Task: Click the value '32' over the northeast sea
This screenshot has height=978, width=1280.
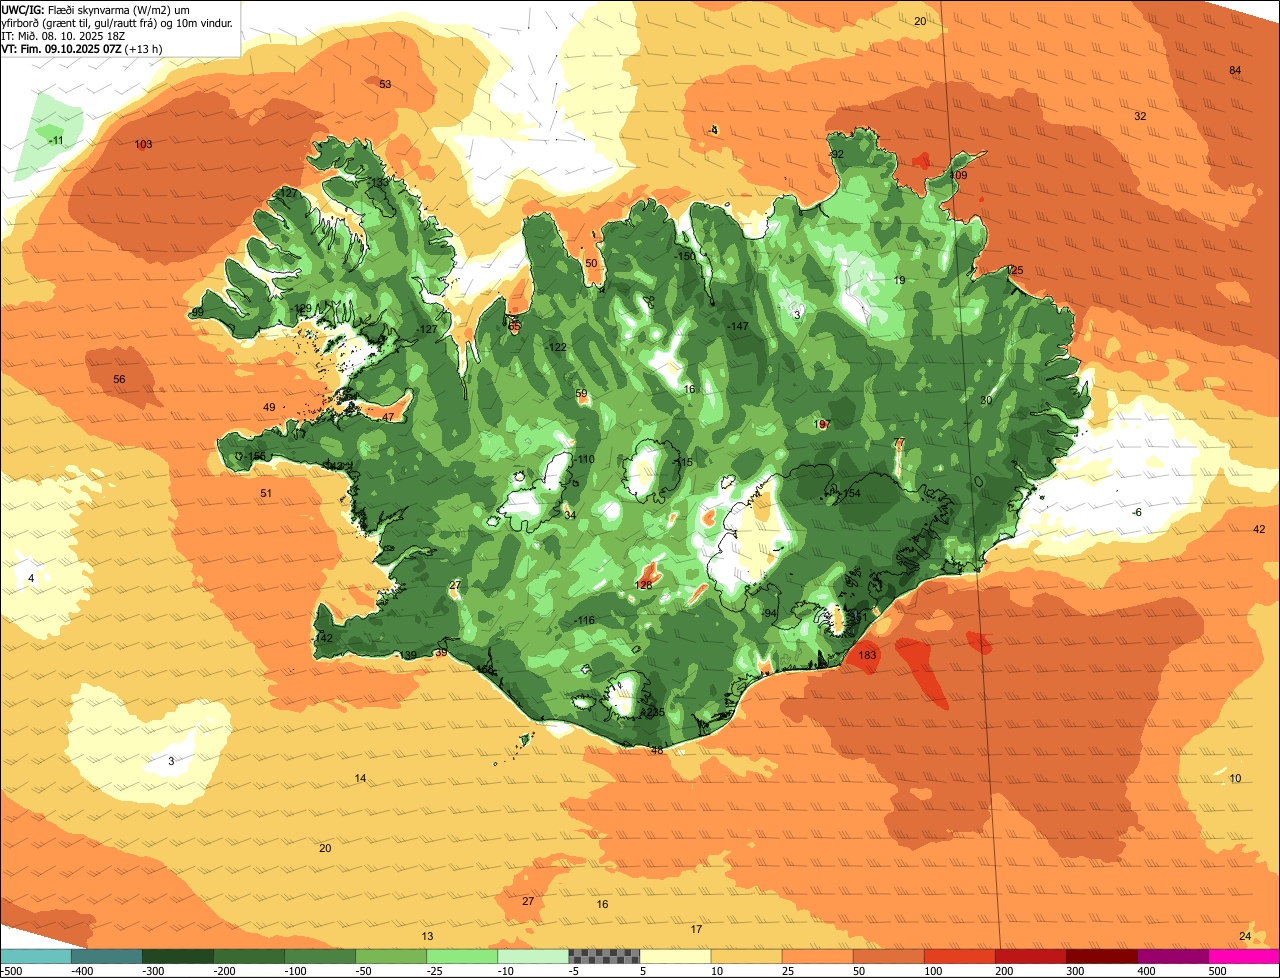Action: [1140, 116]
